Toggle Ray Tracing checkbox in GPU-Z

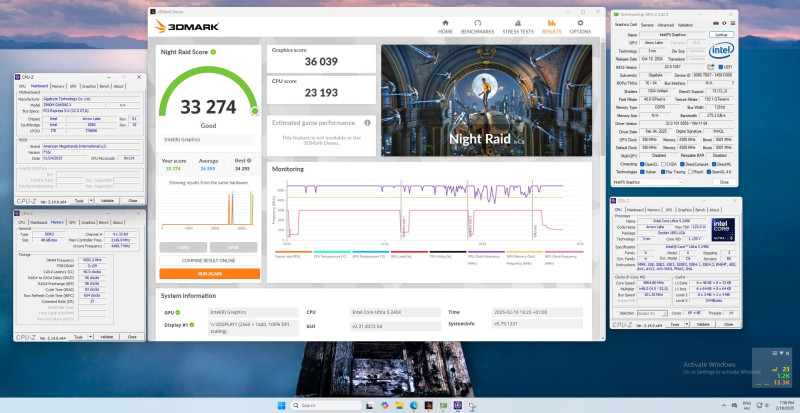coord(663,172)
